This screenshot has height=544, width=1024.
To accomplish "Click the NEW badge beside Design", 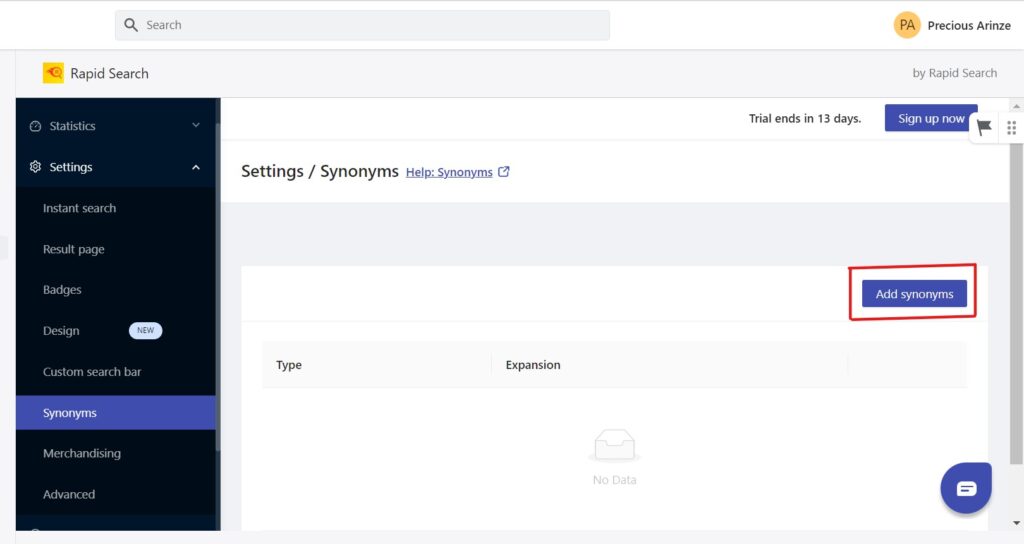I will coord(145,330).
